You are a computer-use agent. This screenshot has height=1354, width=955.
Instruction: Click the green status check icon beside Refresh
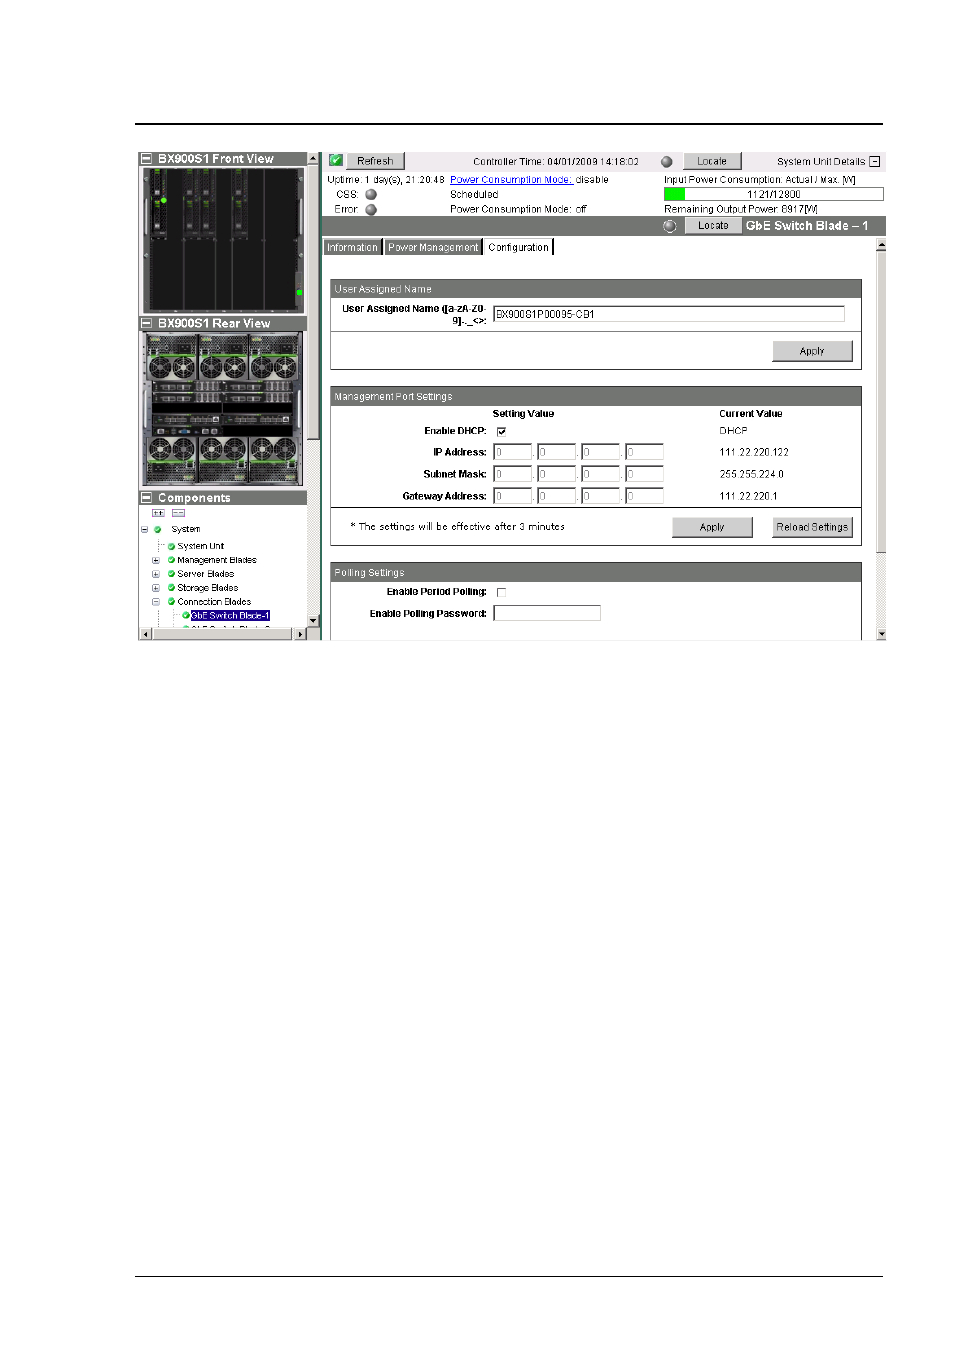336,160
